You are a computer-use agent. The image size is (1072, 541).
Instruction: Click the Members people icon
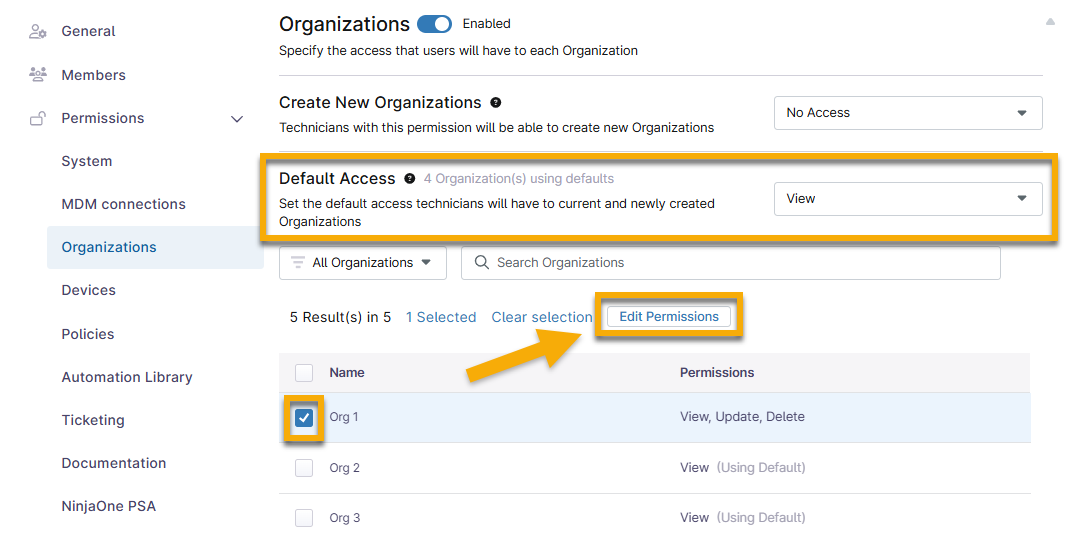tap(38, 75)
